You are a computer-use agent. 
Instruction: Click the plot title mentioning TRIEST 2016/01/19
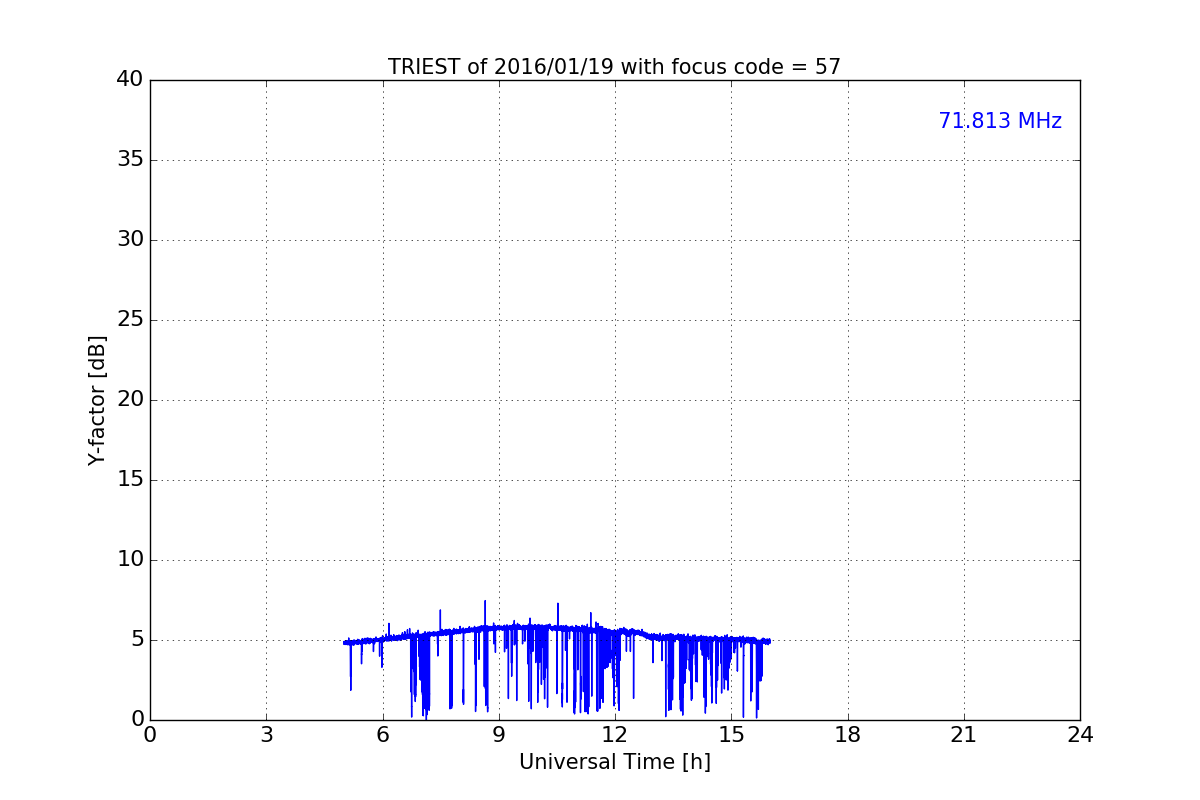pyautogui.click(x=614, y=67)
